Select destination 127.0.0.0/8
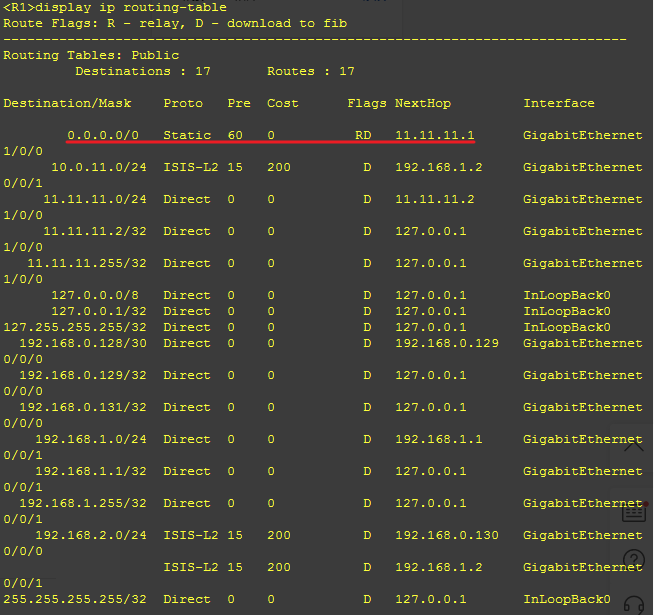Screen dimensions: 654x615 click(x=95, y=295)
